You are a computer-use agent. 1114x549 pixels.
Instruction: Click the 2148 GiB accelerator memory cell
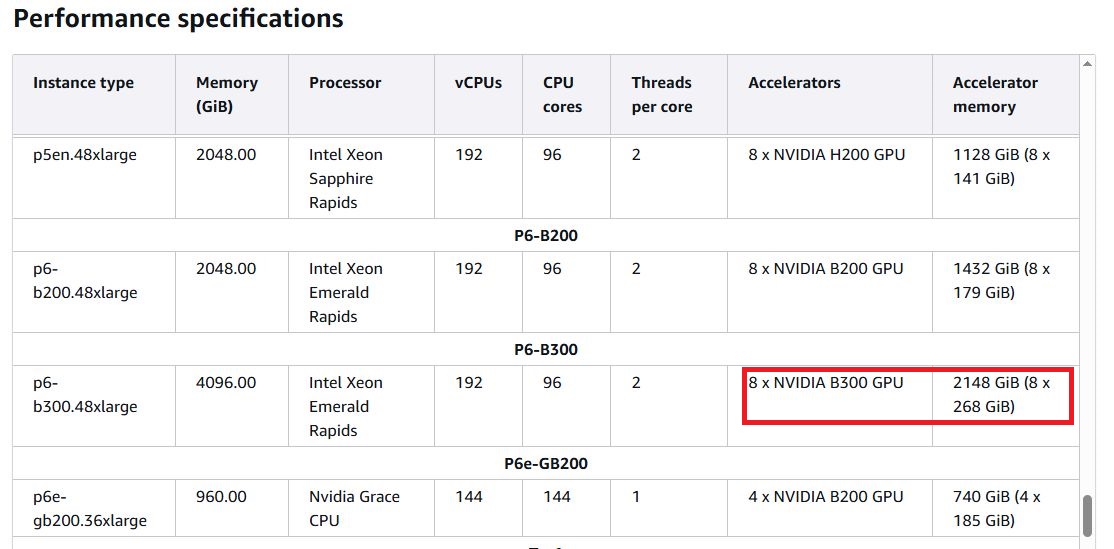click(x=1001, y=395)
